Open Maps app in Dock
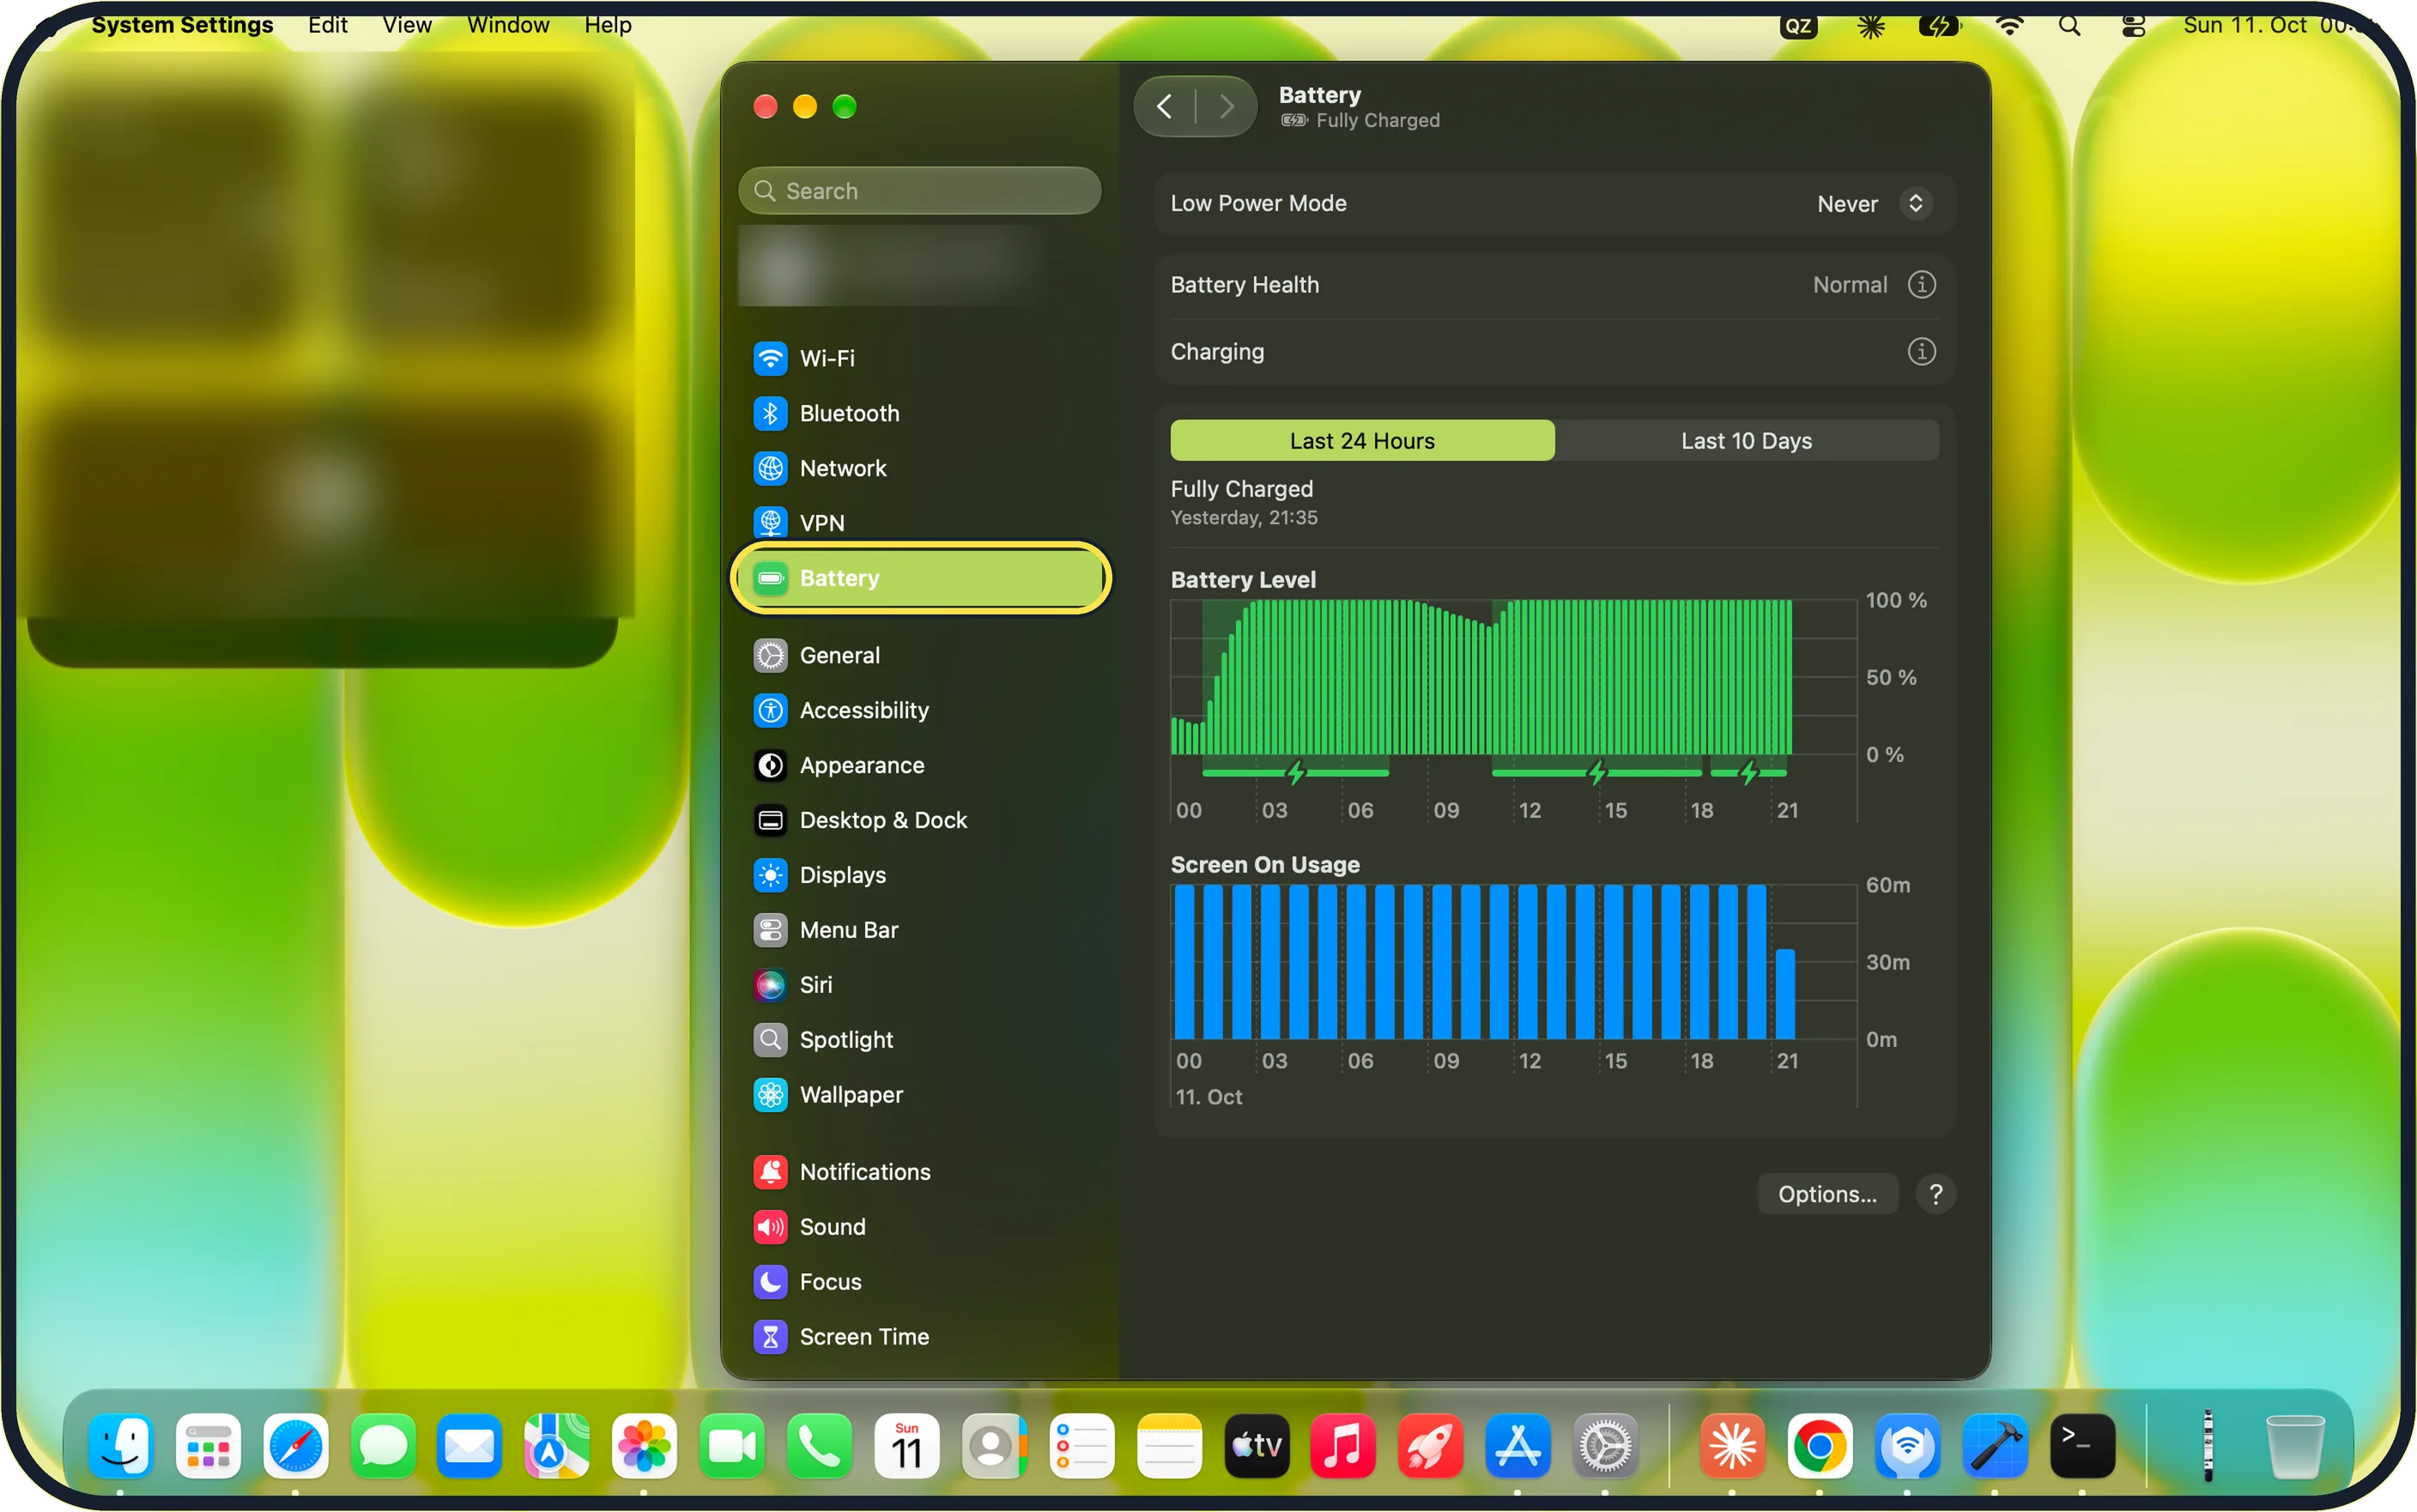The height and width of the screenshot is (1512, 2417). coord(556,1446)
